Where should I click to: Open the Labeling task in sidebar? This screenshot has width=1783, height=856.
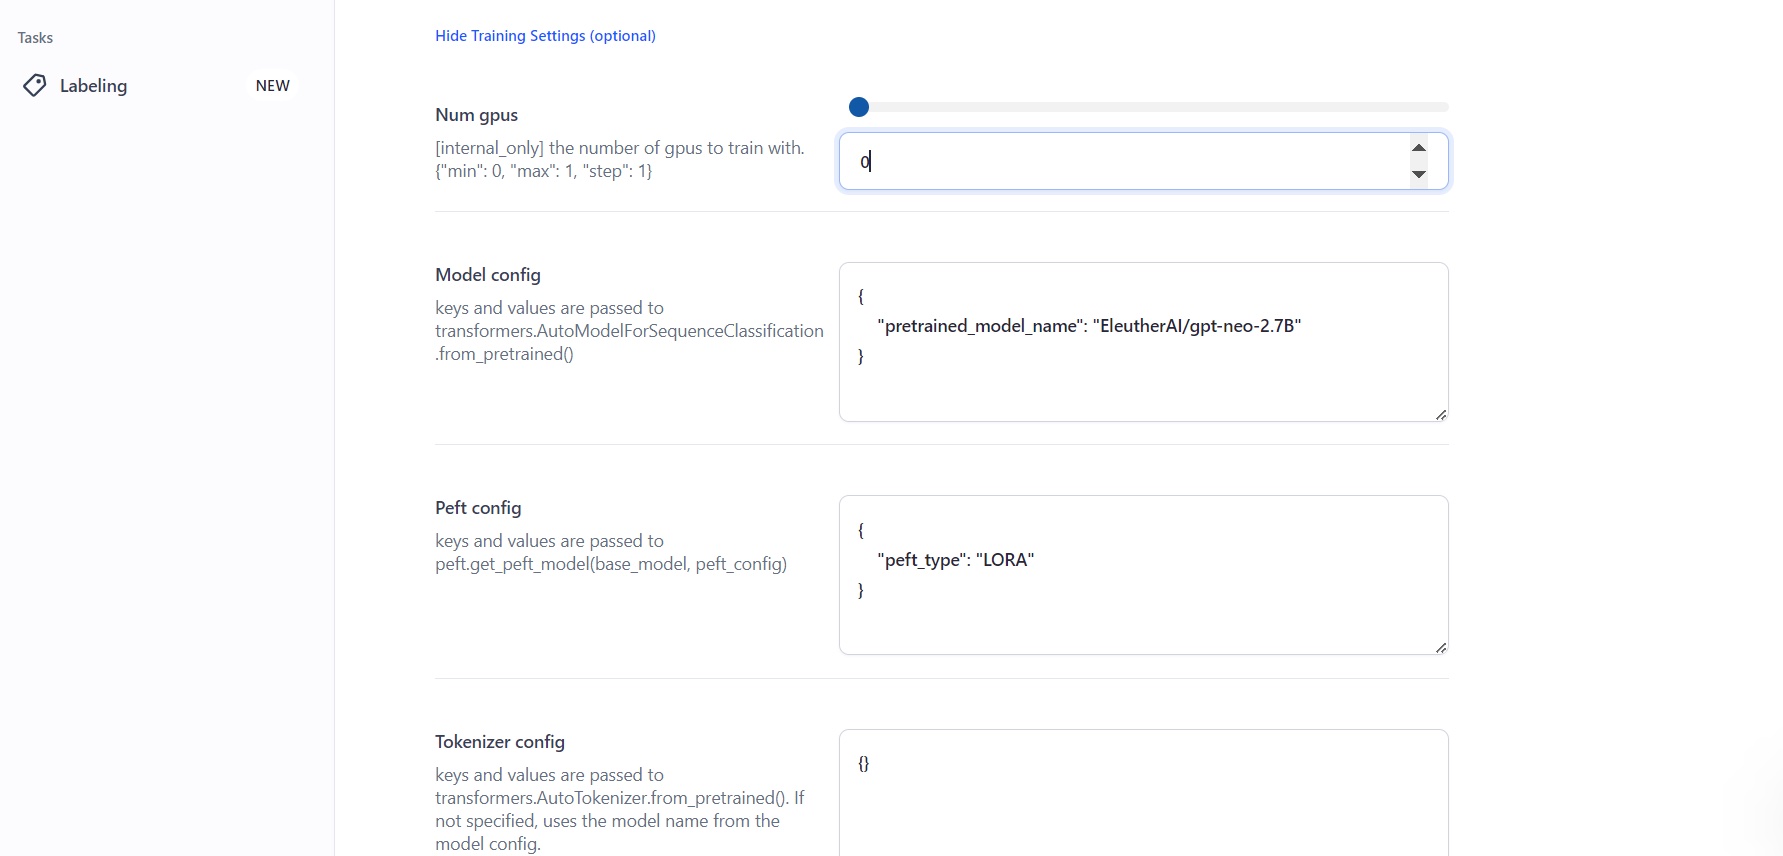pyautogui.click(x=93, y=86)
